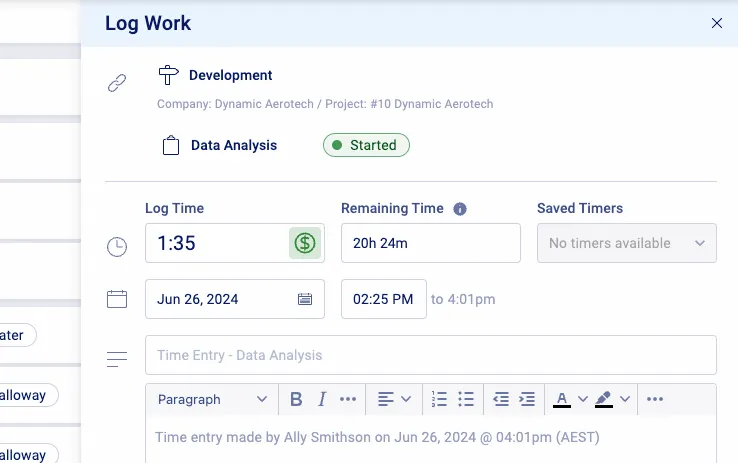The image size is (738, 463).
Task: Open the font color dropdown arrow
Action: pyautogui.click(x=583, y=399)
